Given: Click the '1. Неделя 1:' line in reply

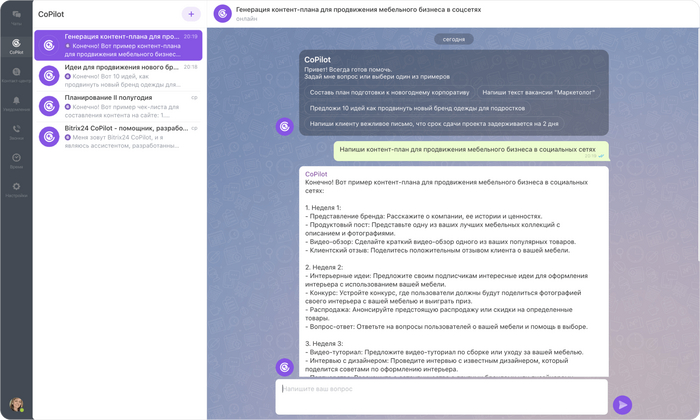Looking at the screenshot, I should coord(323,208).
